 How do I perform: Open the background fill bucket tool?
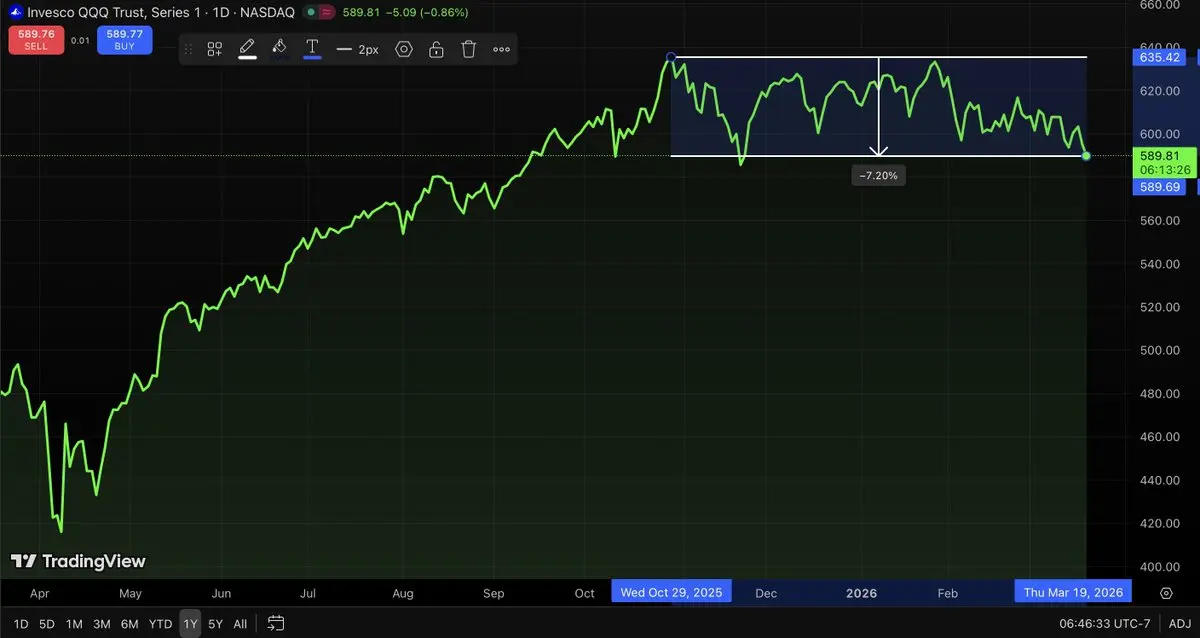point(280,48)
